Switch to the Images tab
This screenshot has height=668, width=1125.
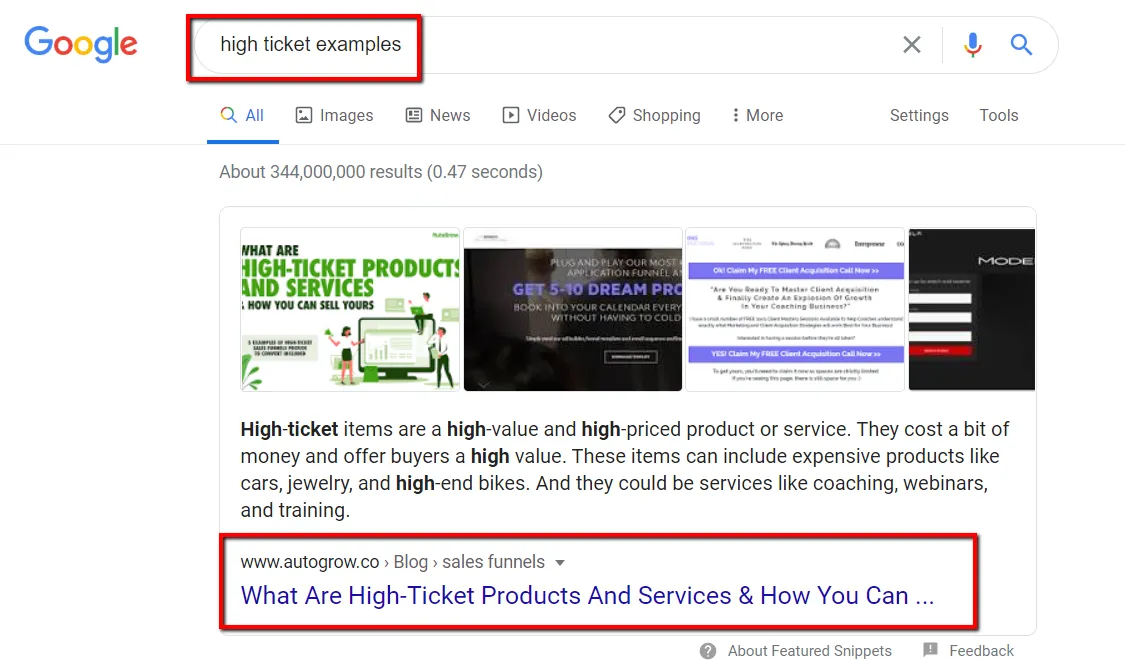tap(334, 115)
